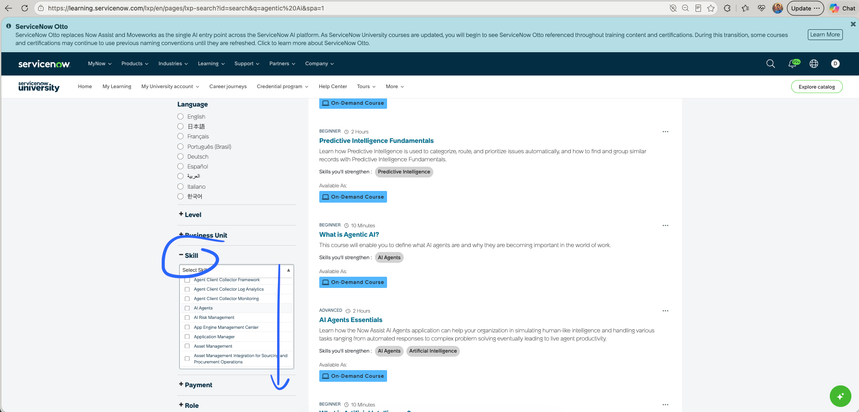Select the English language radio button
This screenshot has height=412, width=859.
coord(180,117)
